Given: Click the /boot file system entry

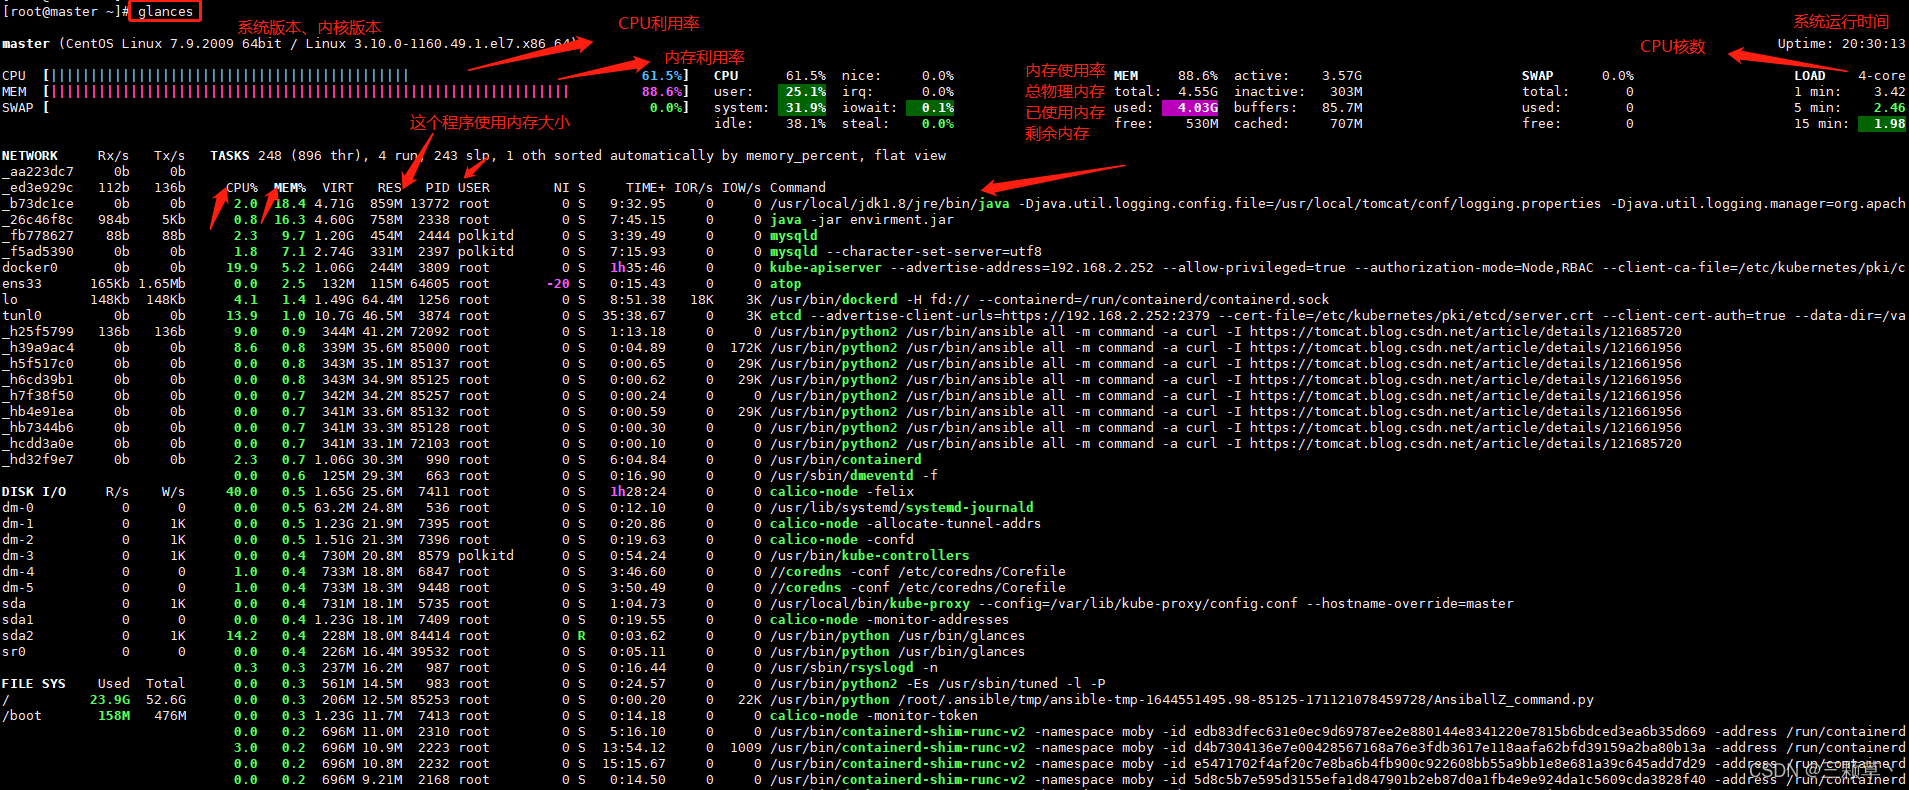Looking at the screenshot, I should 94,715.
